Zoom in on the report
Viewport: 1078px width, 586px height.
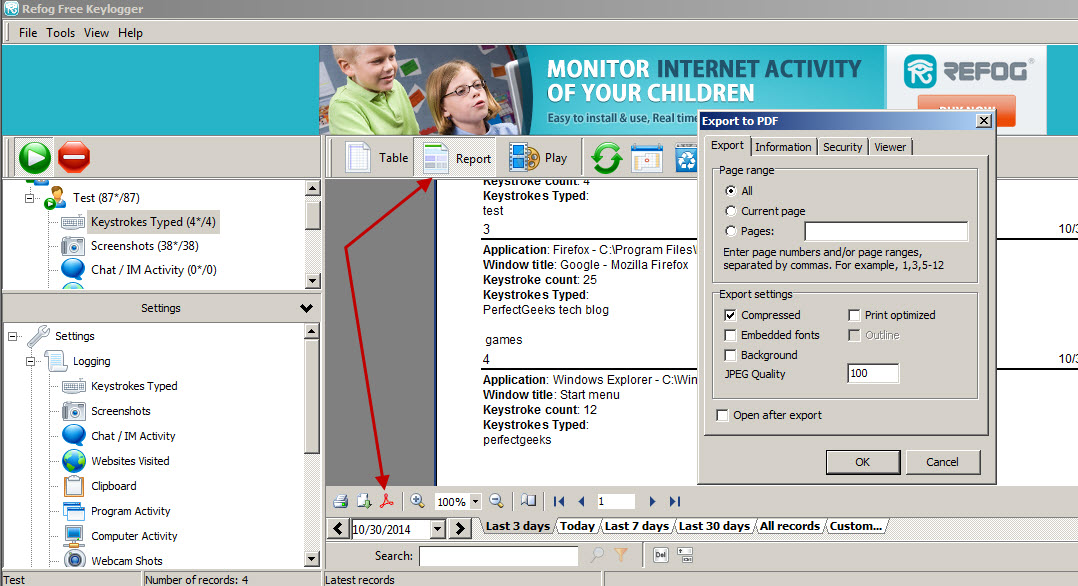click(x=417, y=501)
